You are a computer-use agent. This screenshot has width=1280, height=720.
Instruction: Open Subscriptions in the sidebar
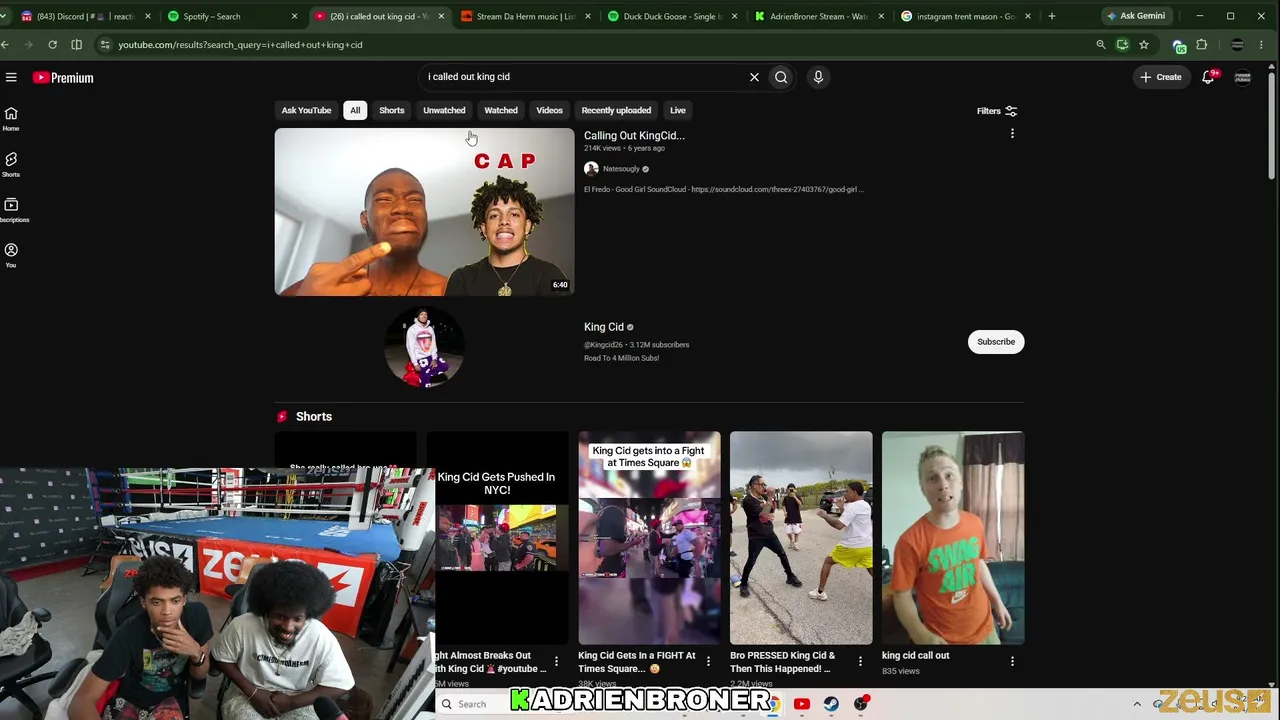coord(11,210)
